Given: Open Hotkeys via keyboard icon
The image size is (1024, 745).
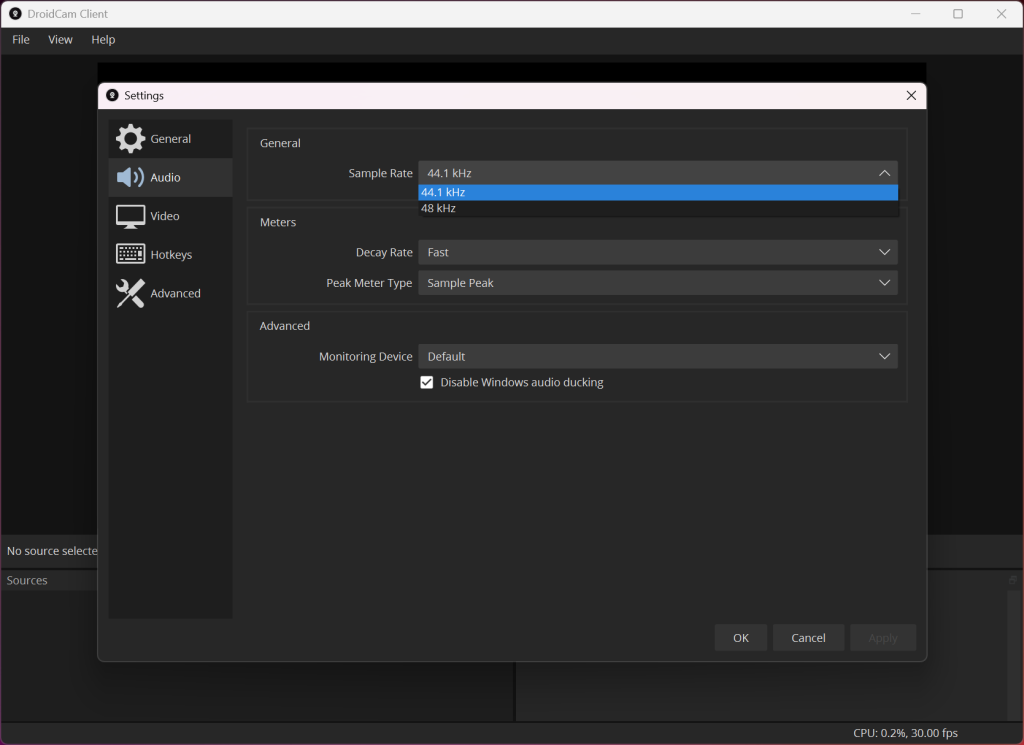Looking at the screenshot, I should click(130, 254).
